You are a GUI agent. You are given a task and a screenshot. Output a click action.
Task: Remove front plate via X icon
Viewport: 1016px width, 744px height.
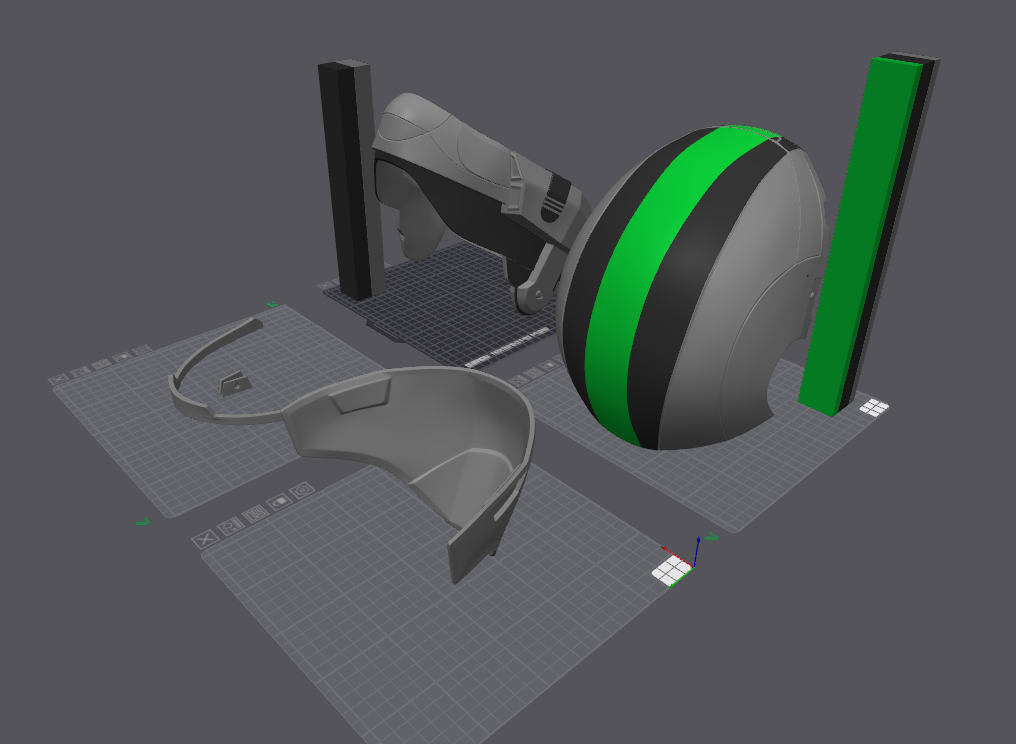[x=205, y=539]
